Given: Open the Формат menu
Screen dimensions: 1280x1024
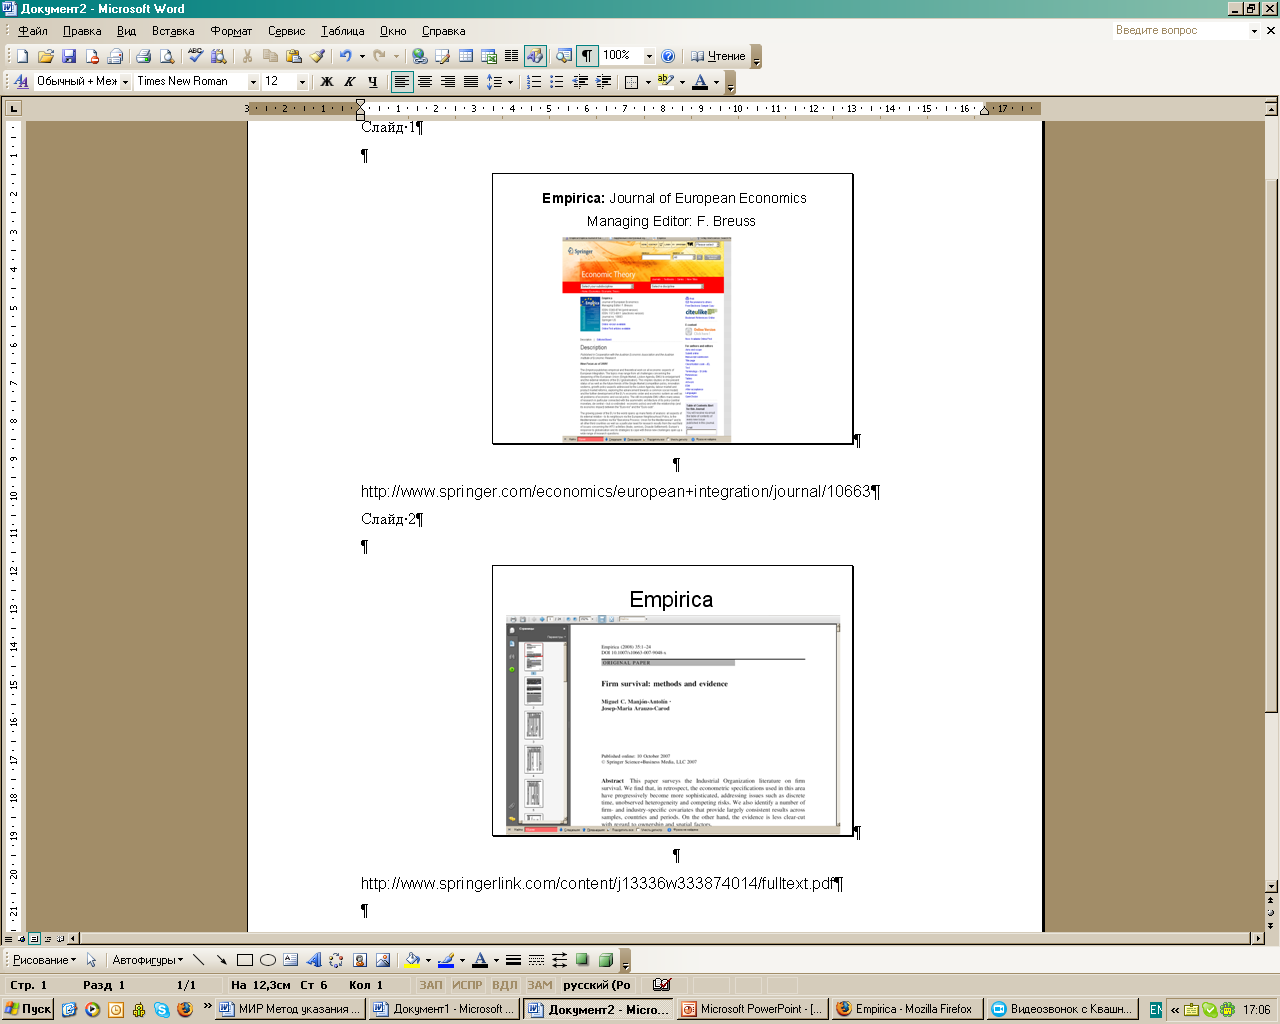Looking at the screenshot, I should [231, 31].
